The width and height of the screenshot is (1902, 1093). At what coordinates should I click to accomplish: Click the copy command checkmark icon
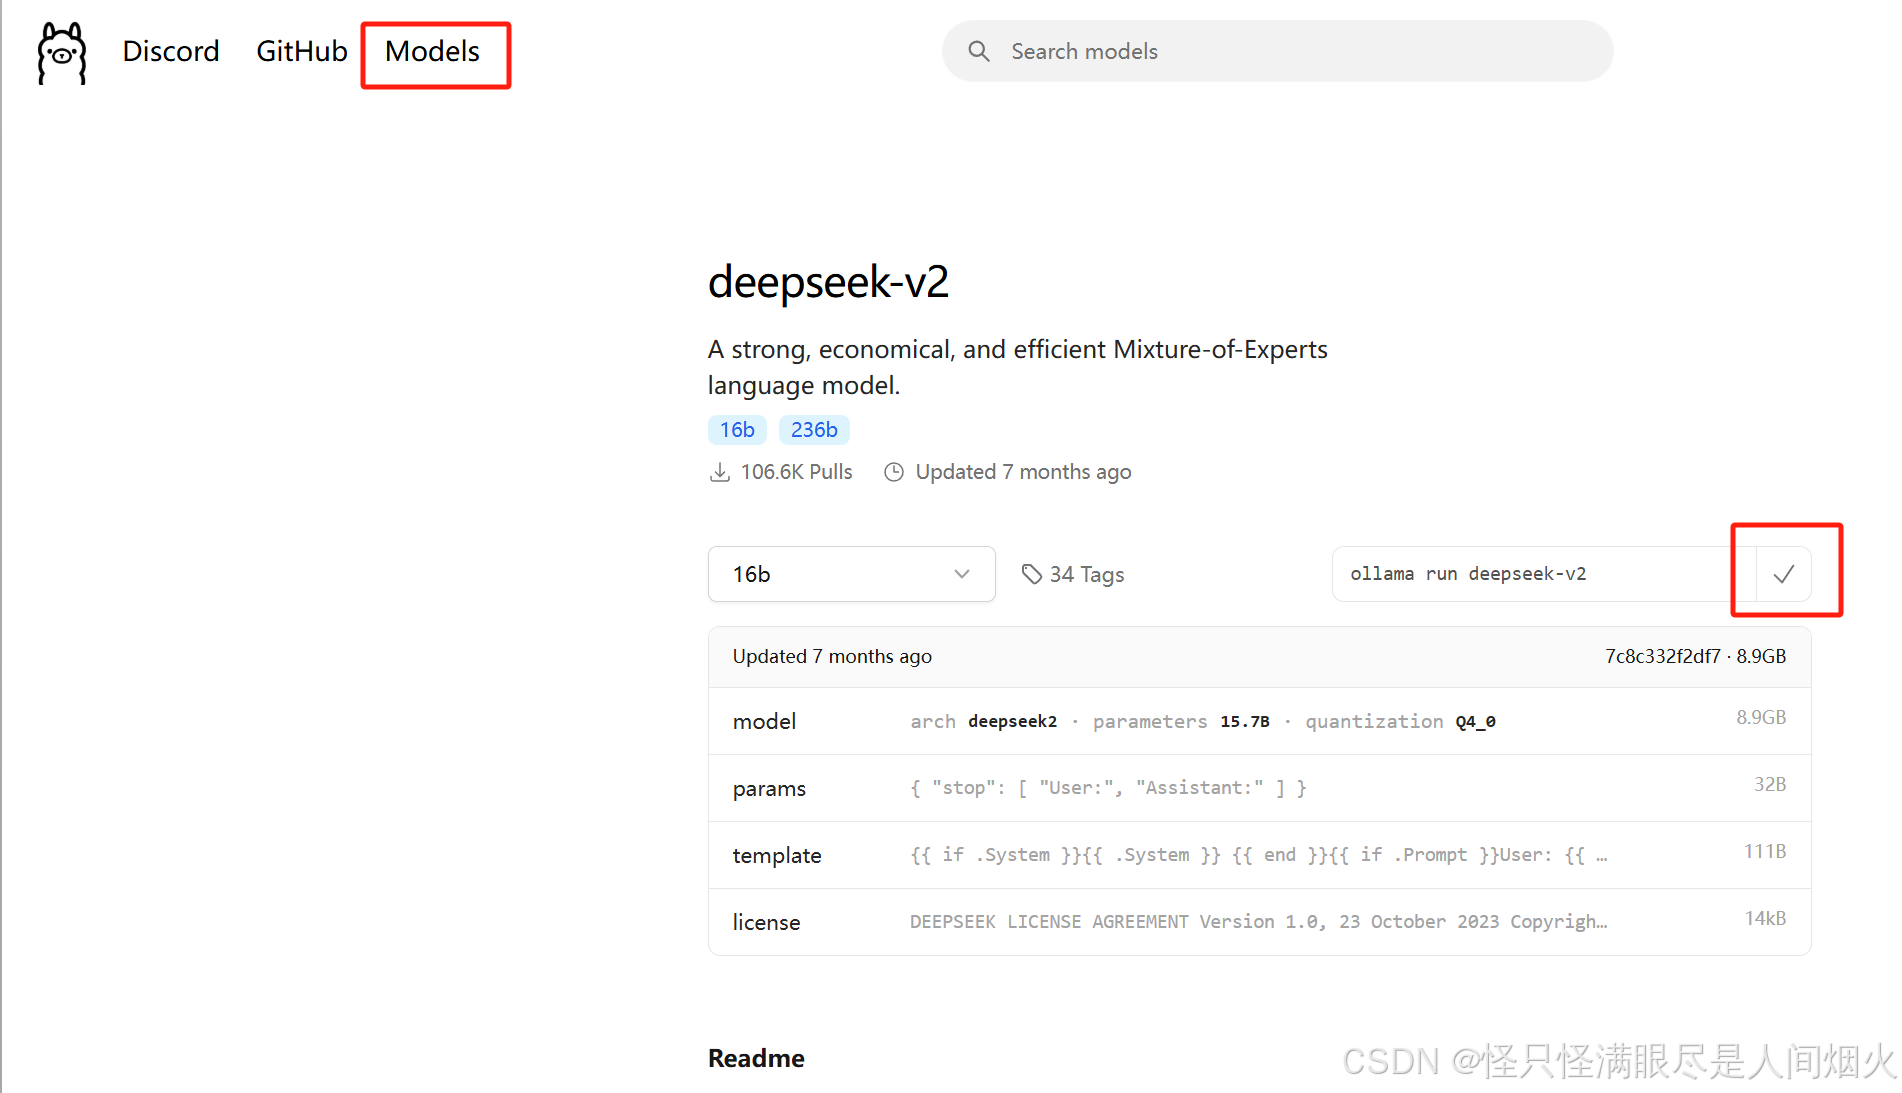pos(1784,574)
